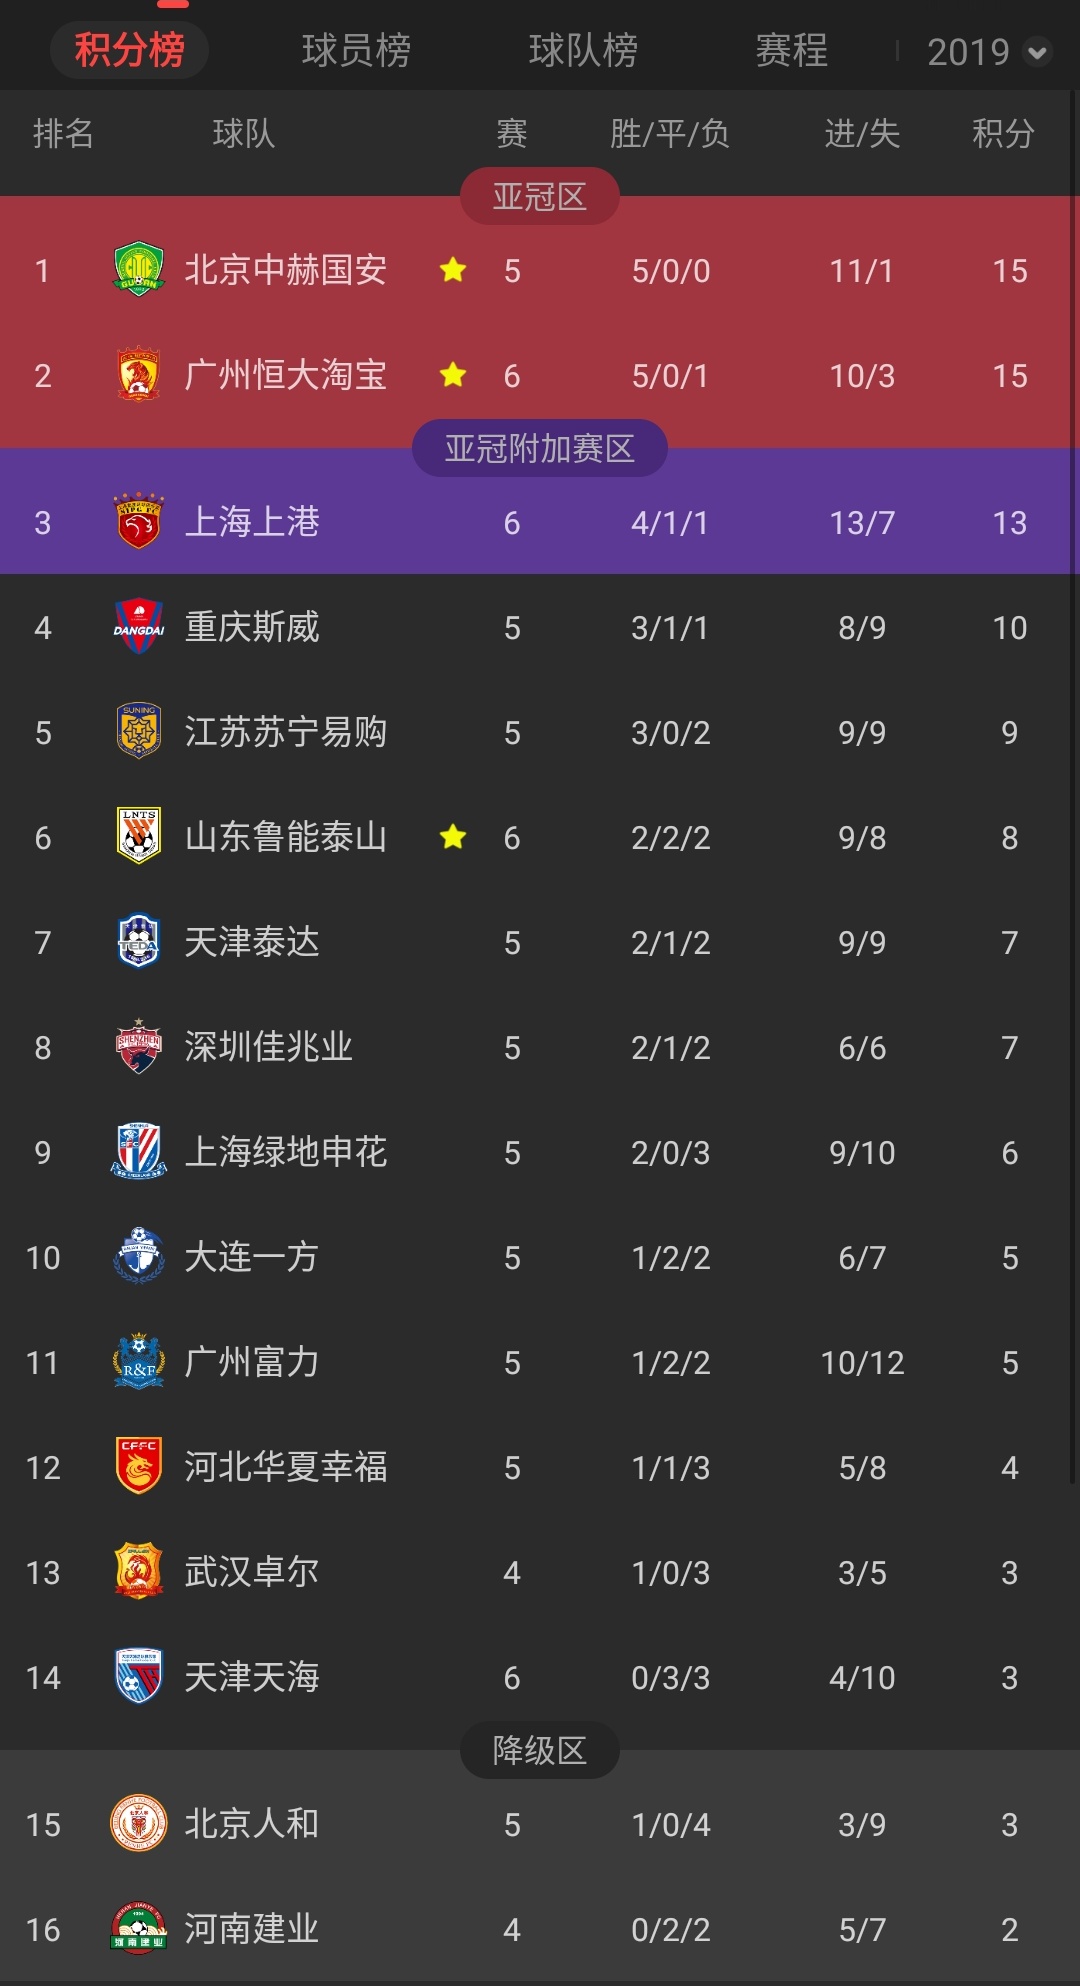Tap the Shanghai SIPG team logo

click(x=138, y=522)
